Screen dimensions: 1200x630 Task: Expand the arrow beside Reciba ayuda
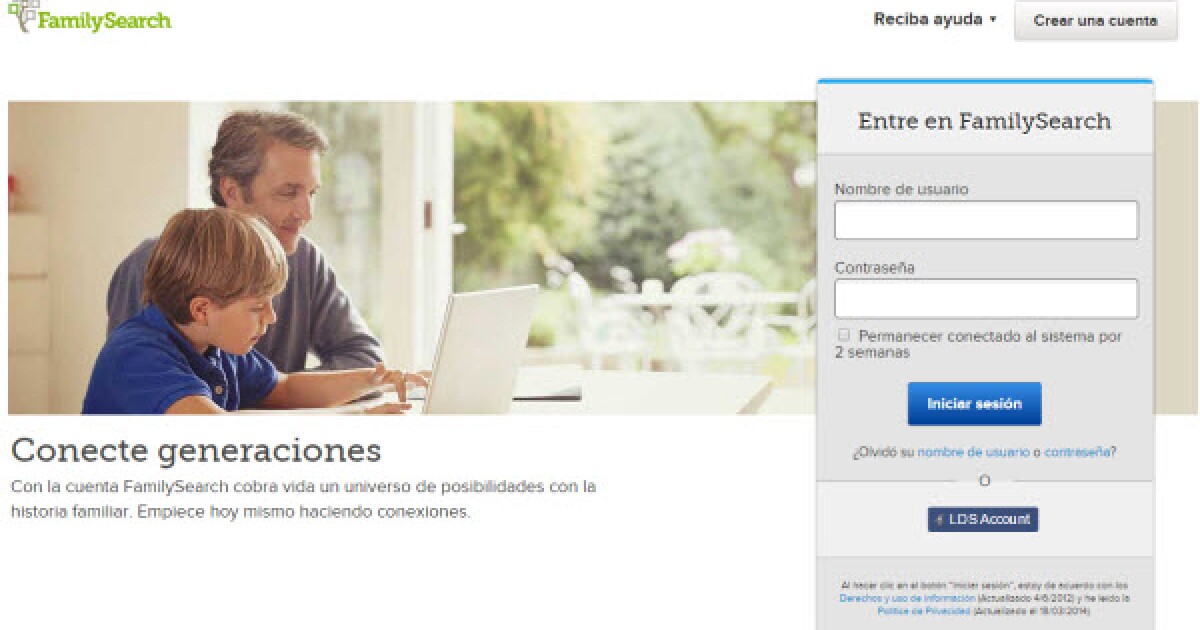993,20
